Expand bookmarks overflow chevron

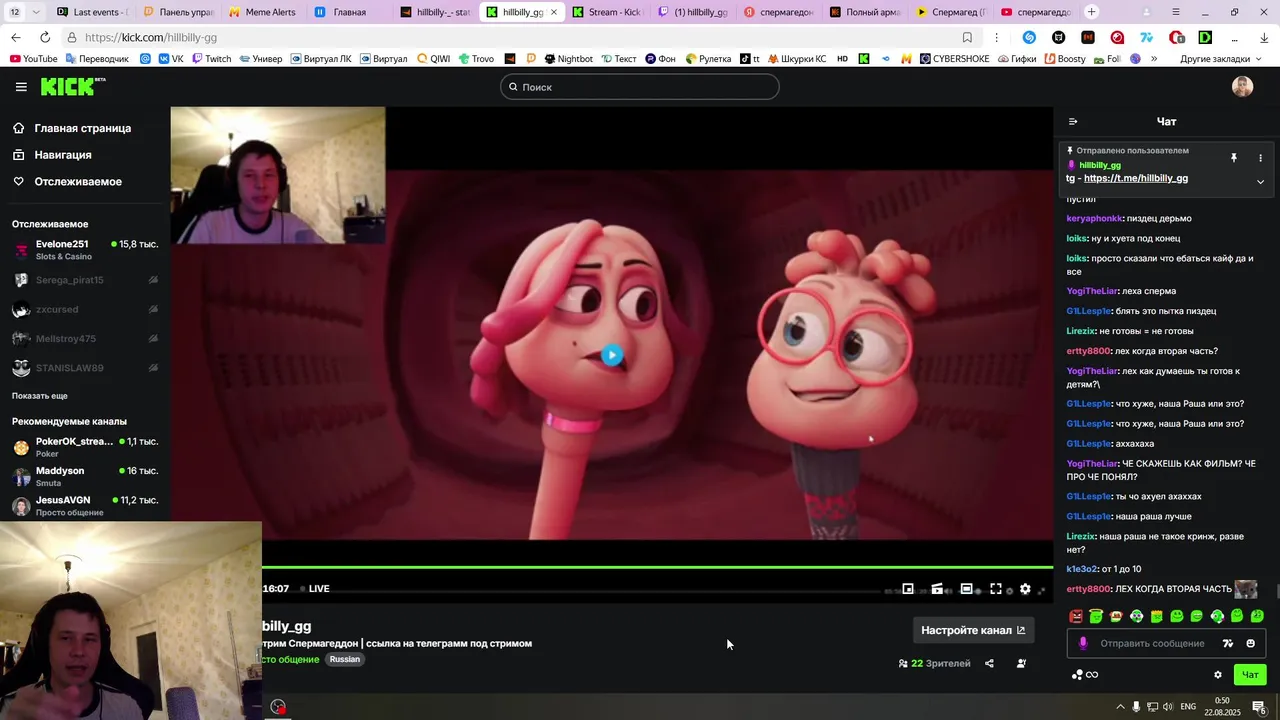(1154, 59)
